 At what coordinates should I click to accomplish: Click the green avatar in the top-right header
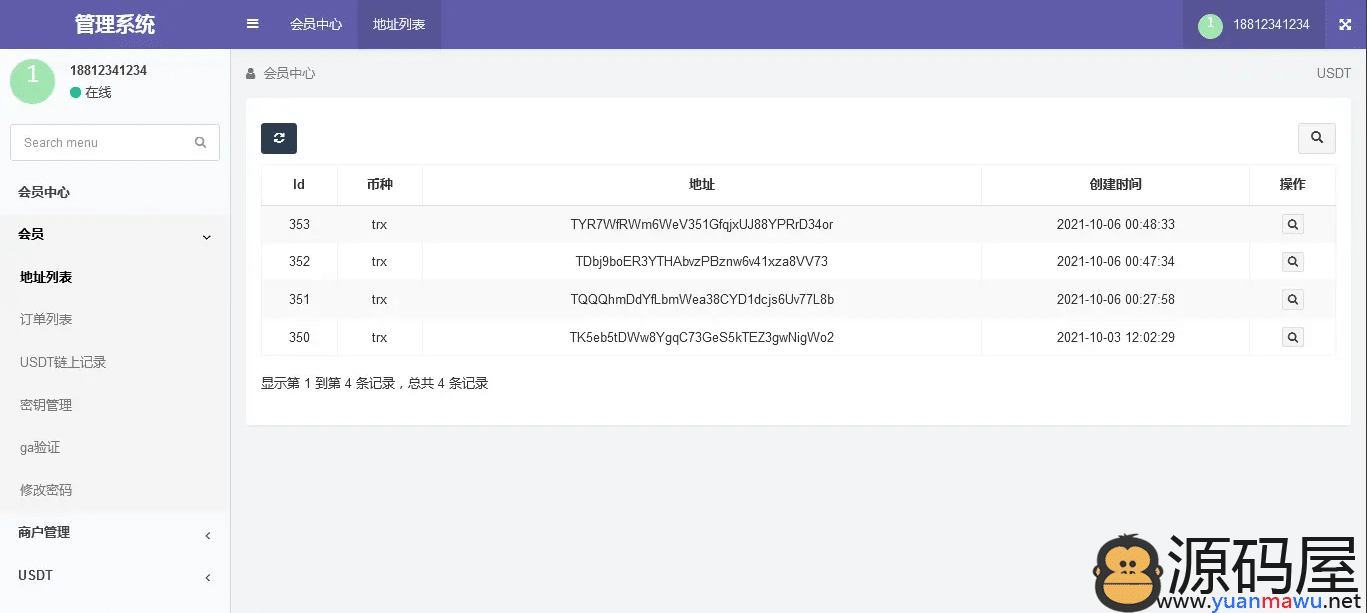click(1210, 26)
